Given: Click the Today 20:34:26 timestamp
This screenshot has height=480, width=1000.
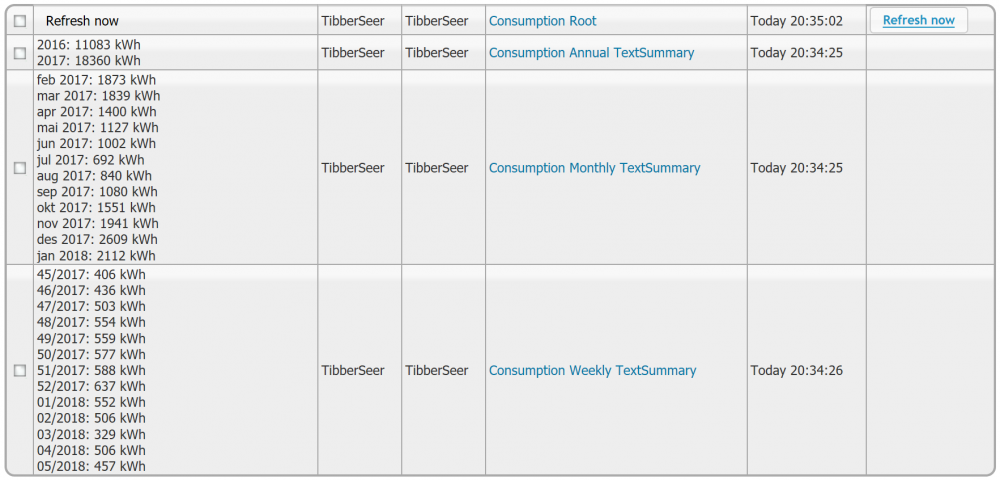Looking at the screenshot, I should click(x=796, y=370).
